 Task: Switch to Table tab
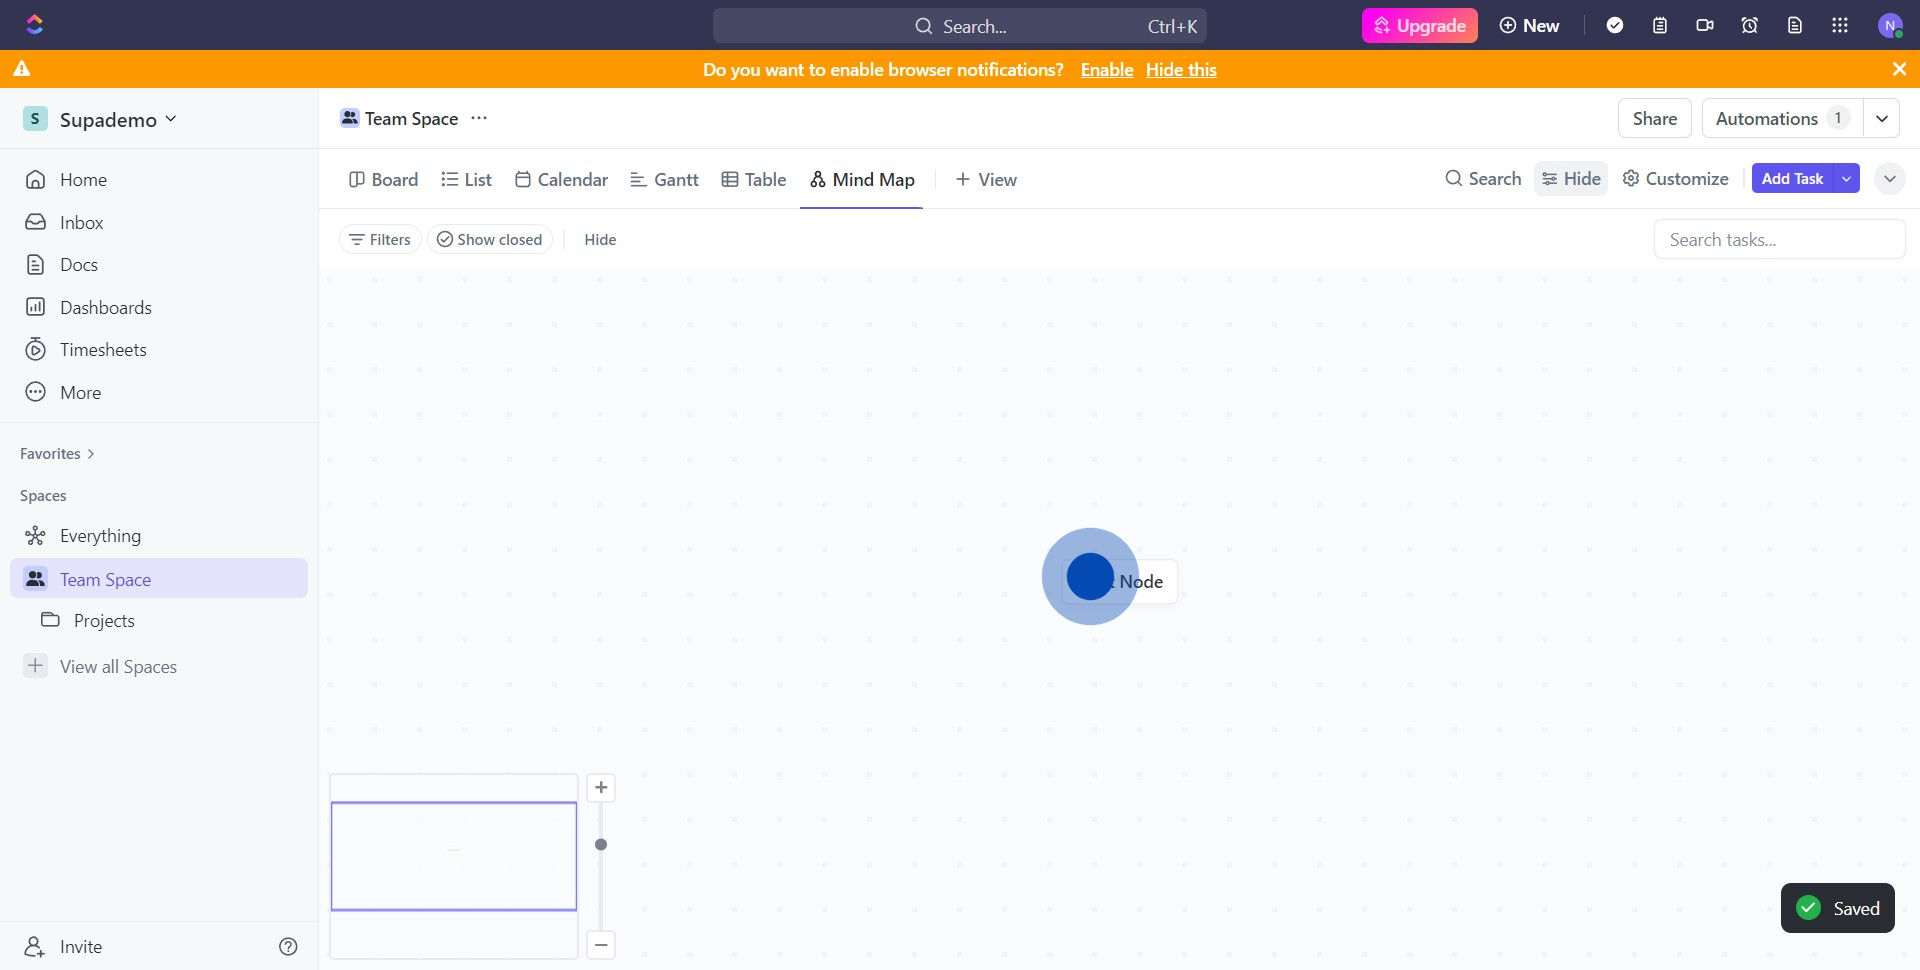pos(754,180)
